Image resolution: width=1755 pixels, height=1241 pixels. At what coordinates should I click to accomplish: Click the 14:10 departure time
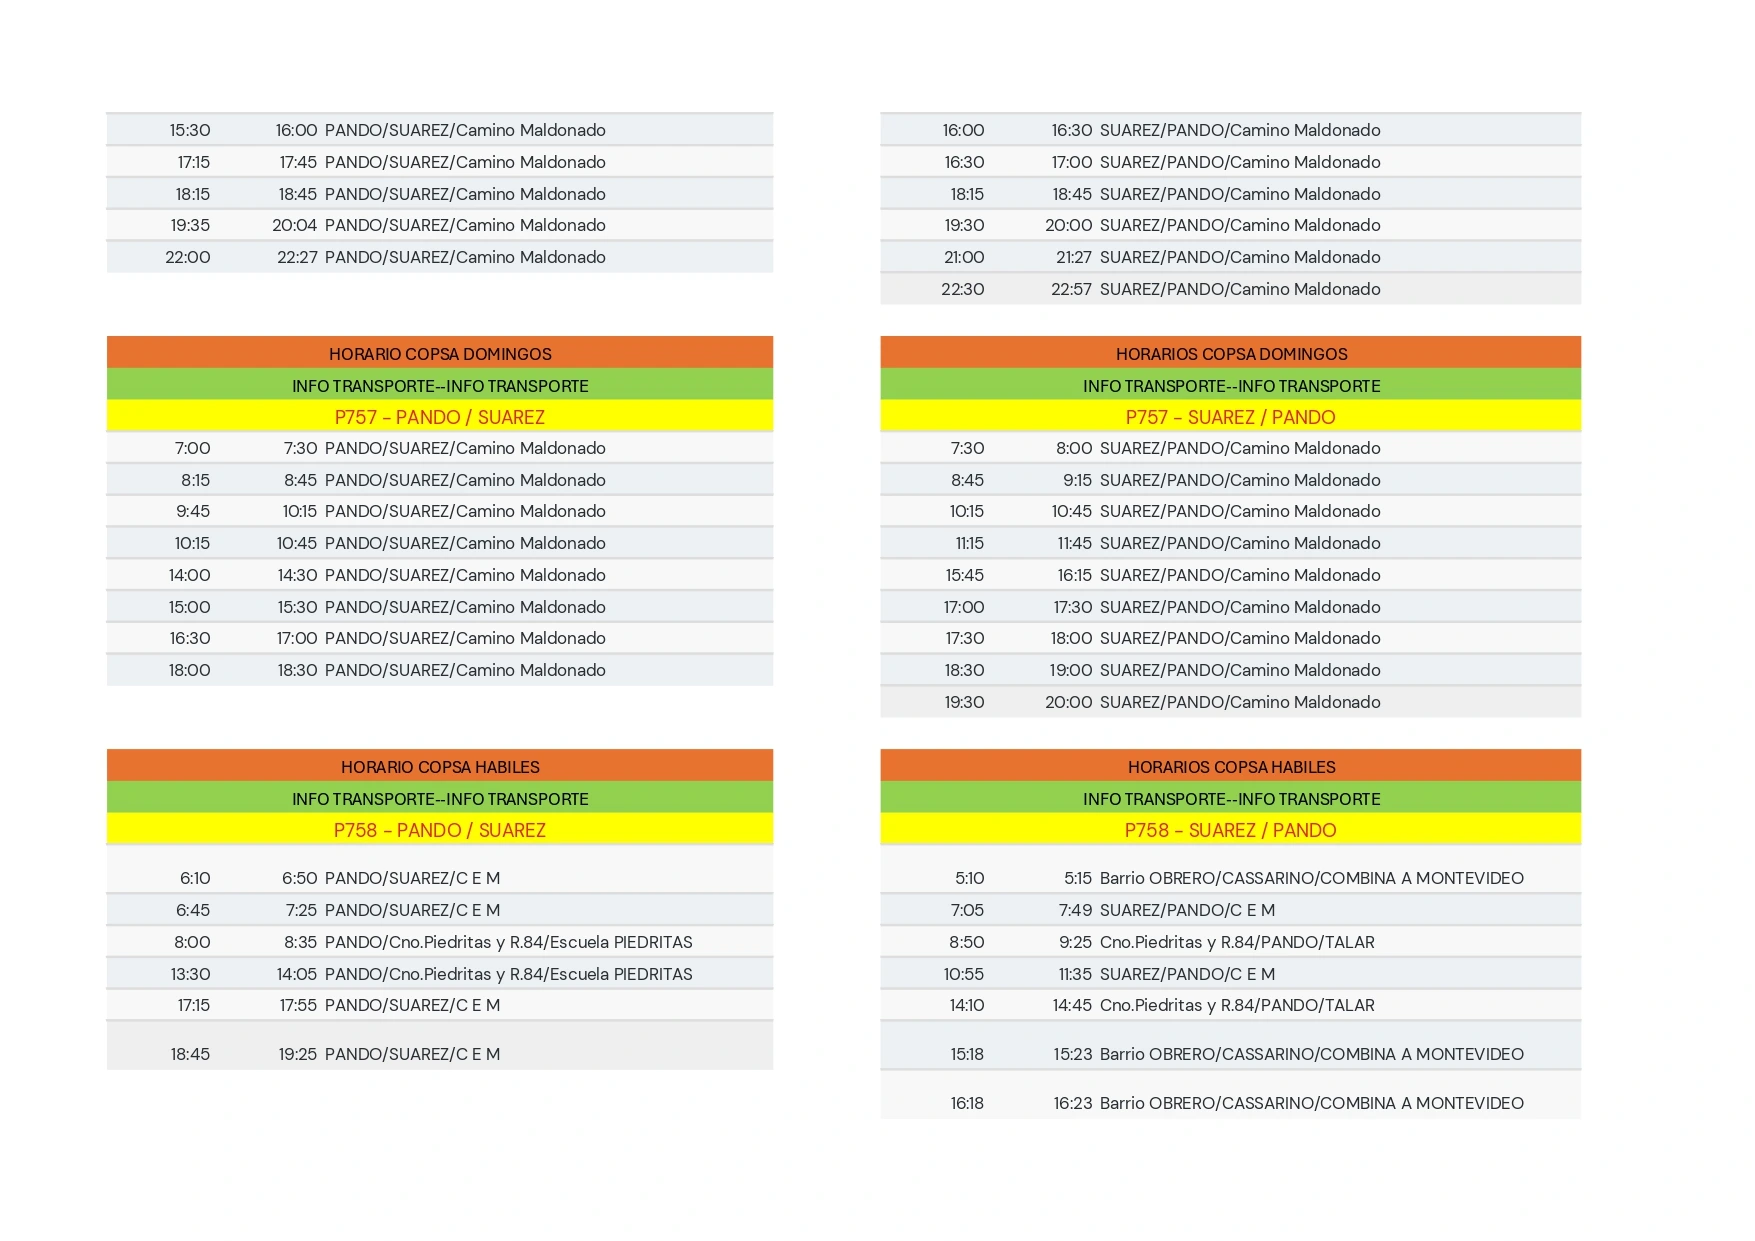click(x=967, y=1005)
